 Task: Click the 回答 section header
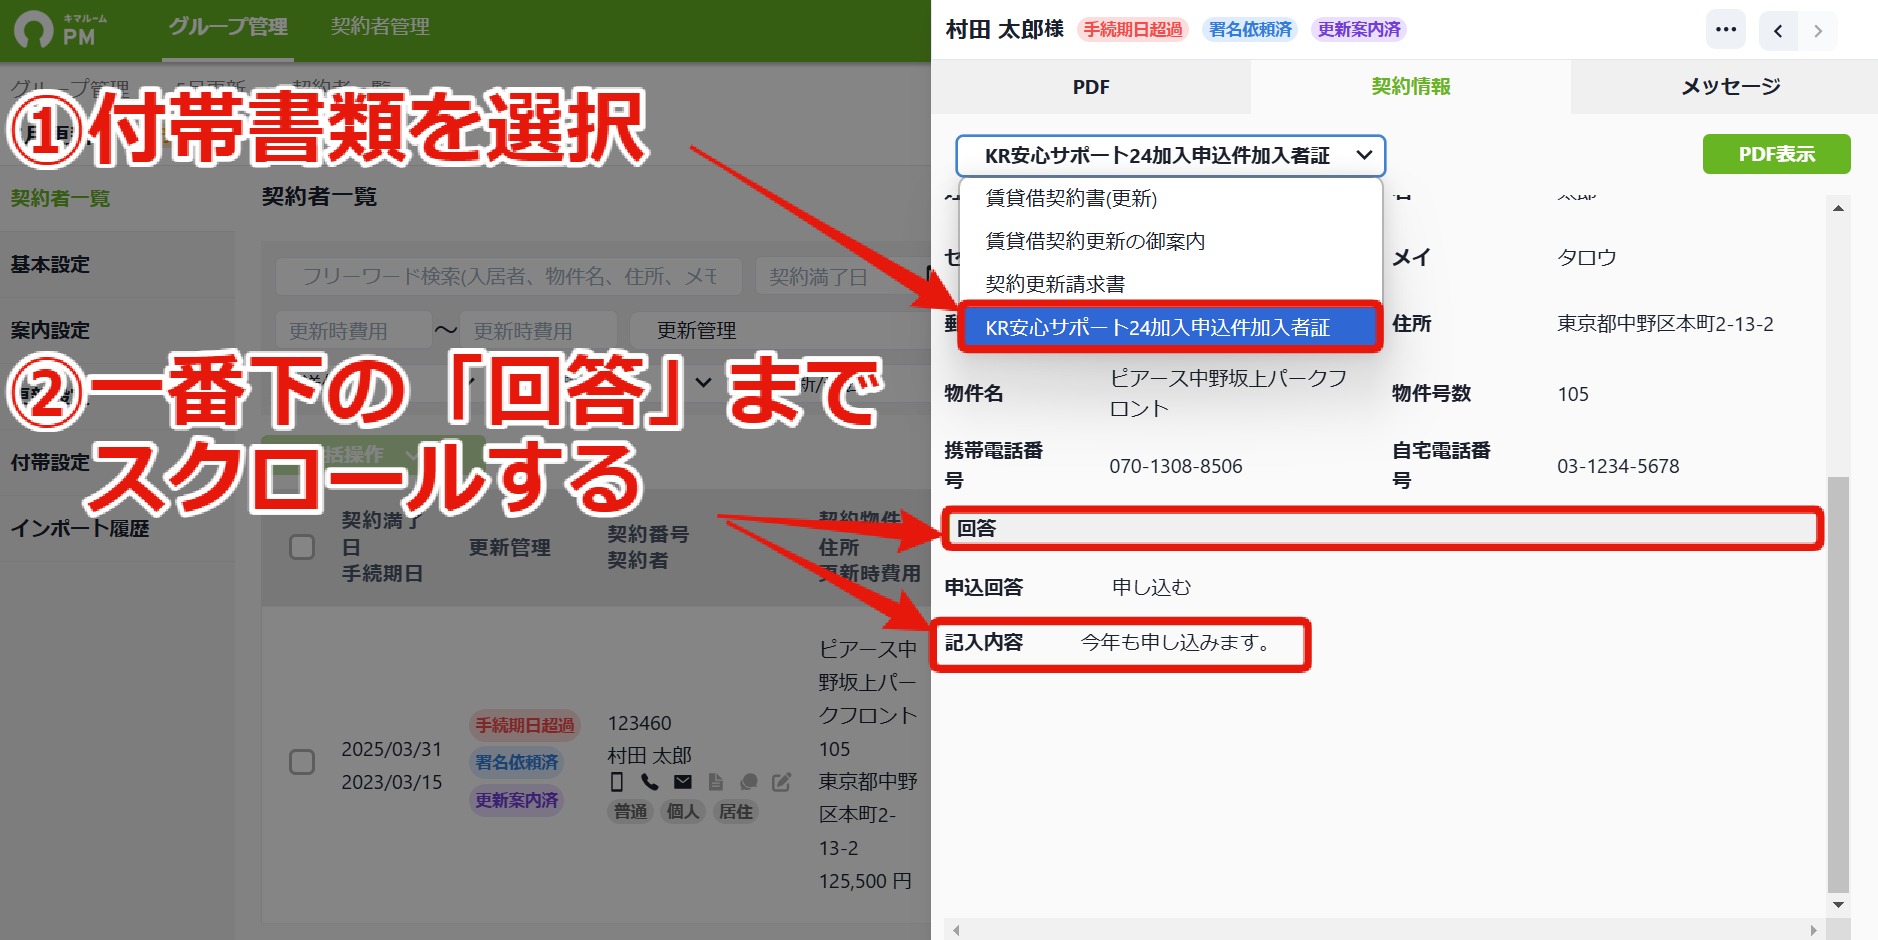pyautogui.click(x=1382, y=528)
